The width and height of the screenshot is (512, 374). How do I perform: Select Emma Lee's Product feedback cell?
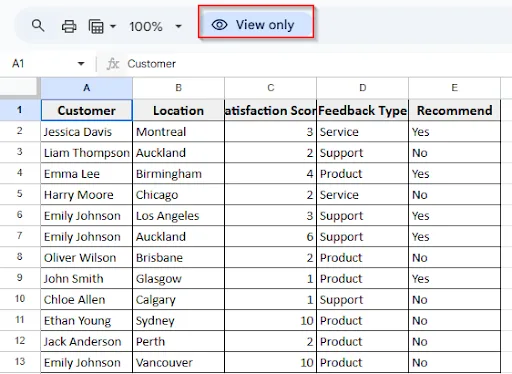pyautogui.click(x=363, y=174)
